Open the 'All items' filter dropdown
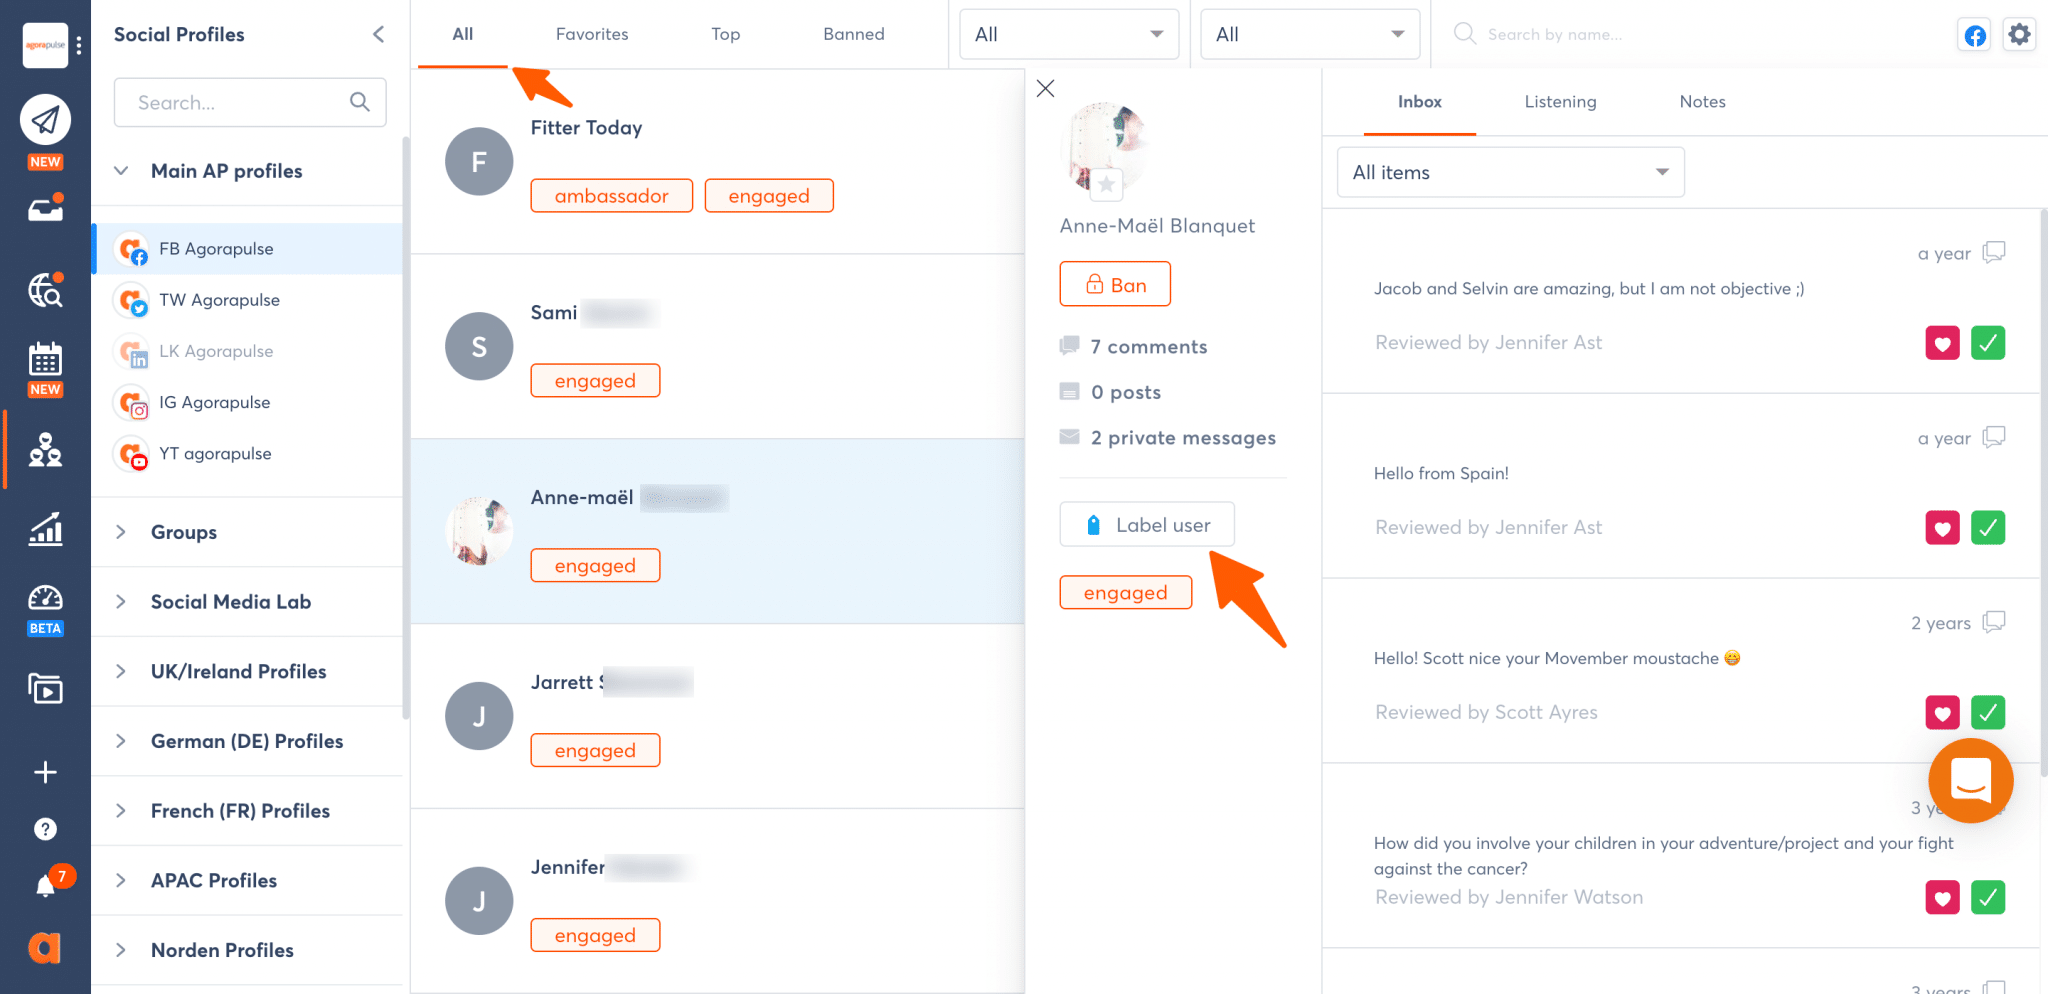The height and width of the screenshot is (994, 2048). click(1510, 172)
